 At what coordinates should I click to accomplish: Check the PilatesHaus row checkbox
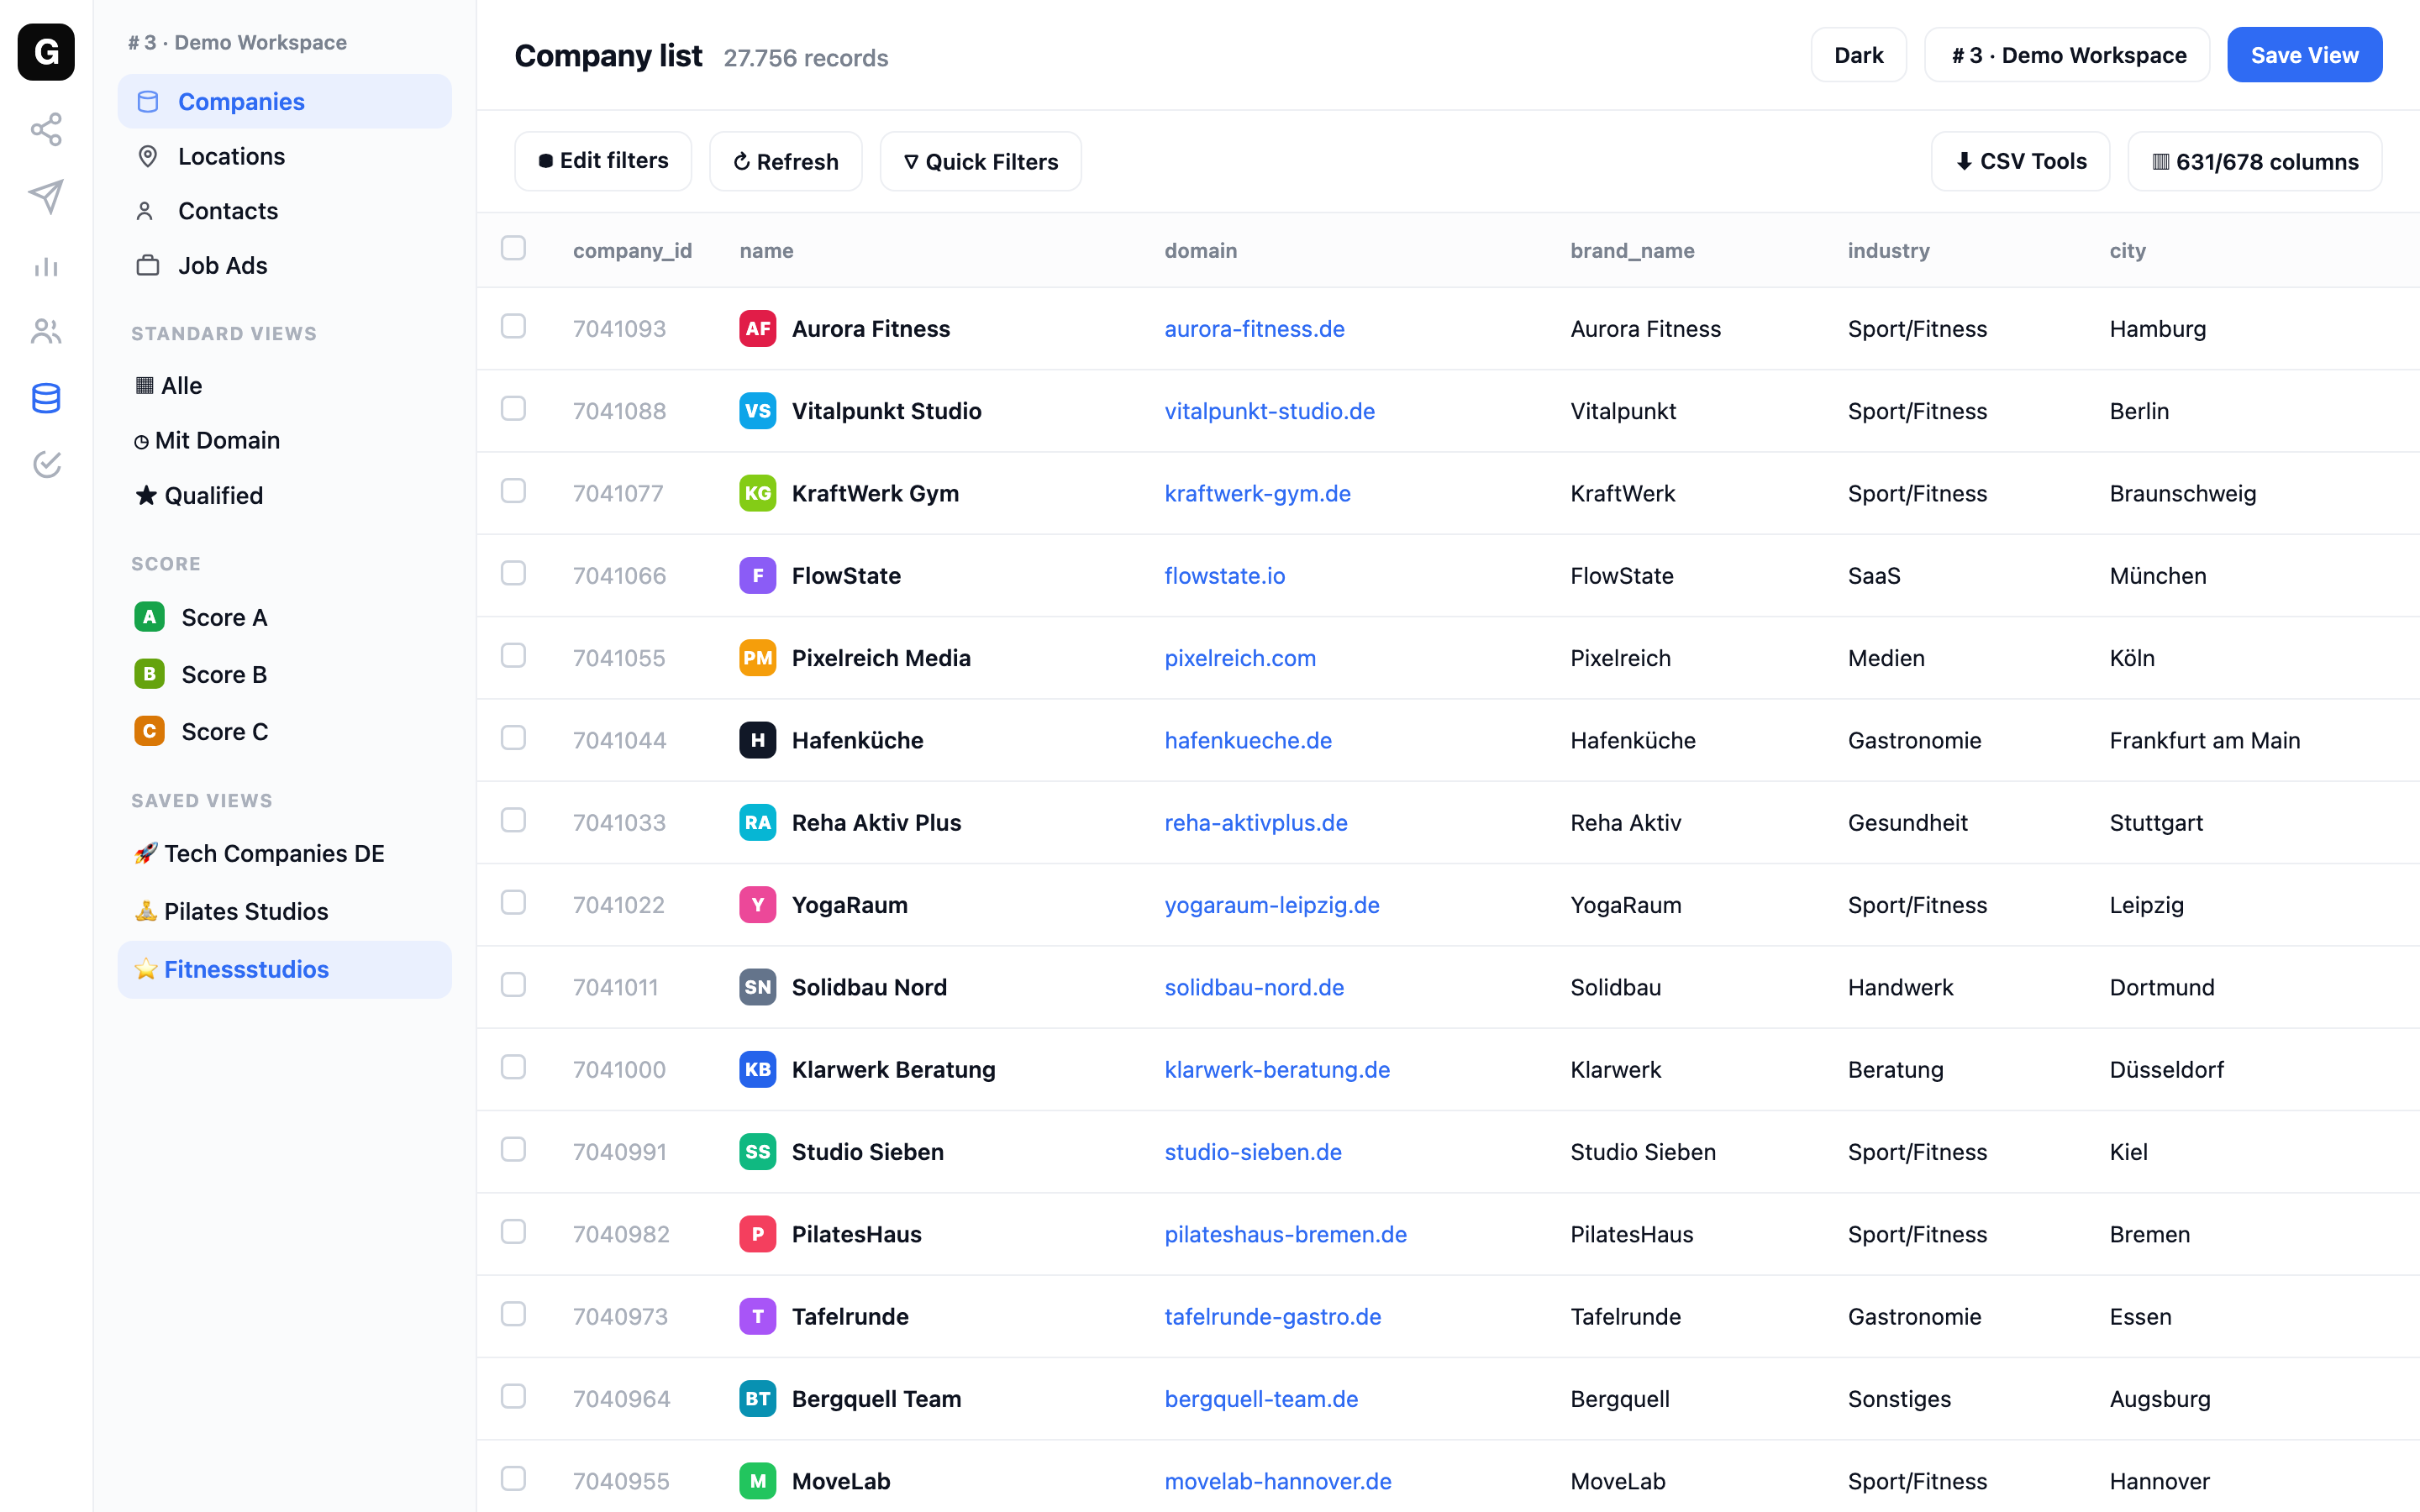coord(513,1231)
